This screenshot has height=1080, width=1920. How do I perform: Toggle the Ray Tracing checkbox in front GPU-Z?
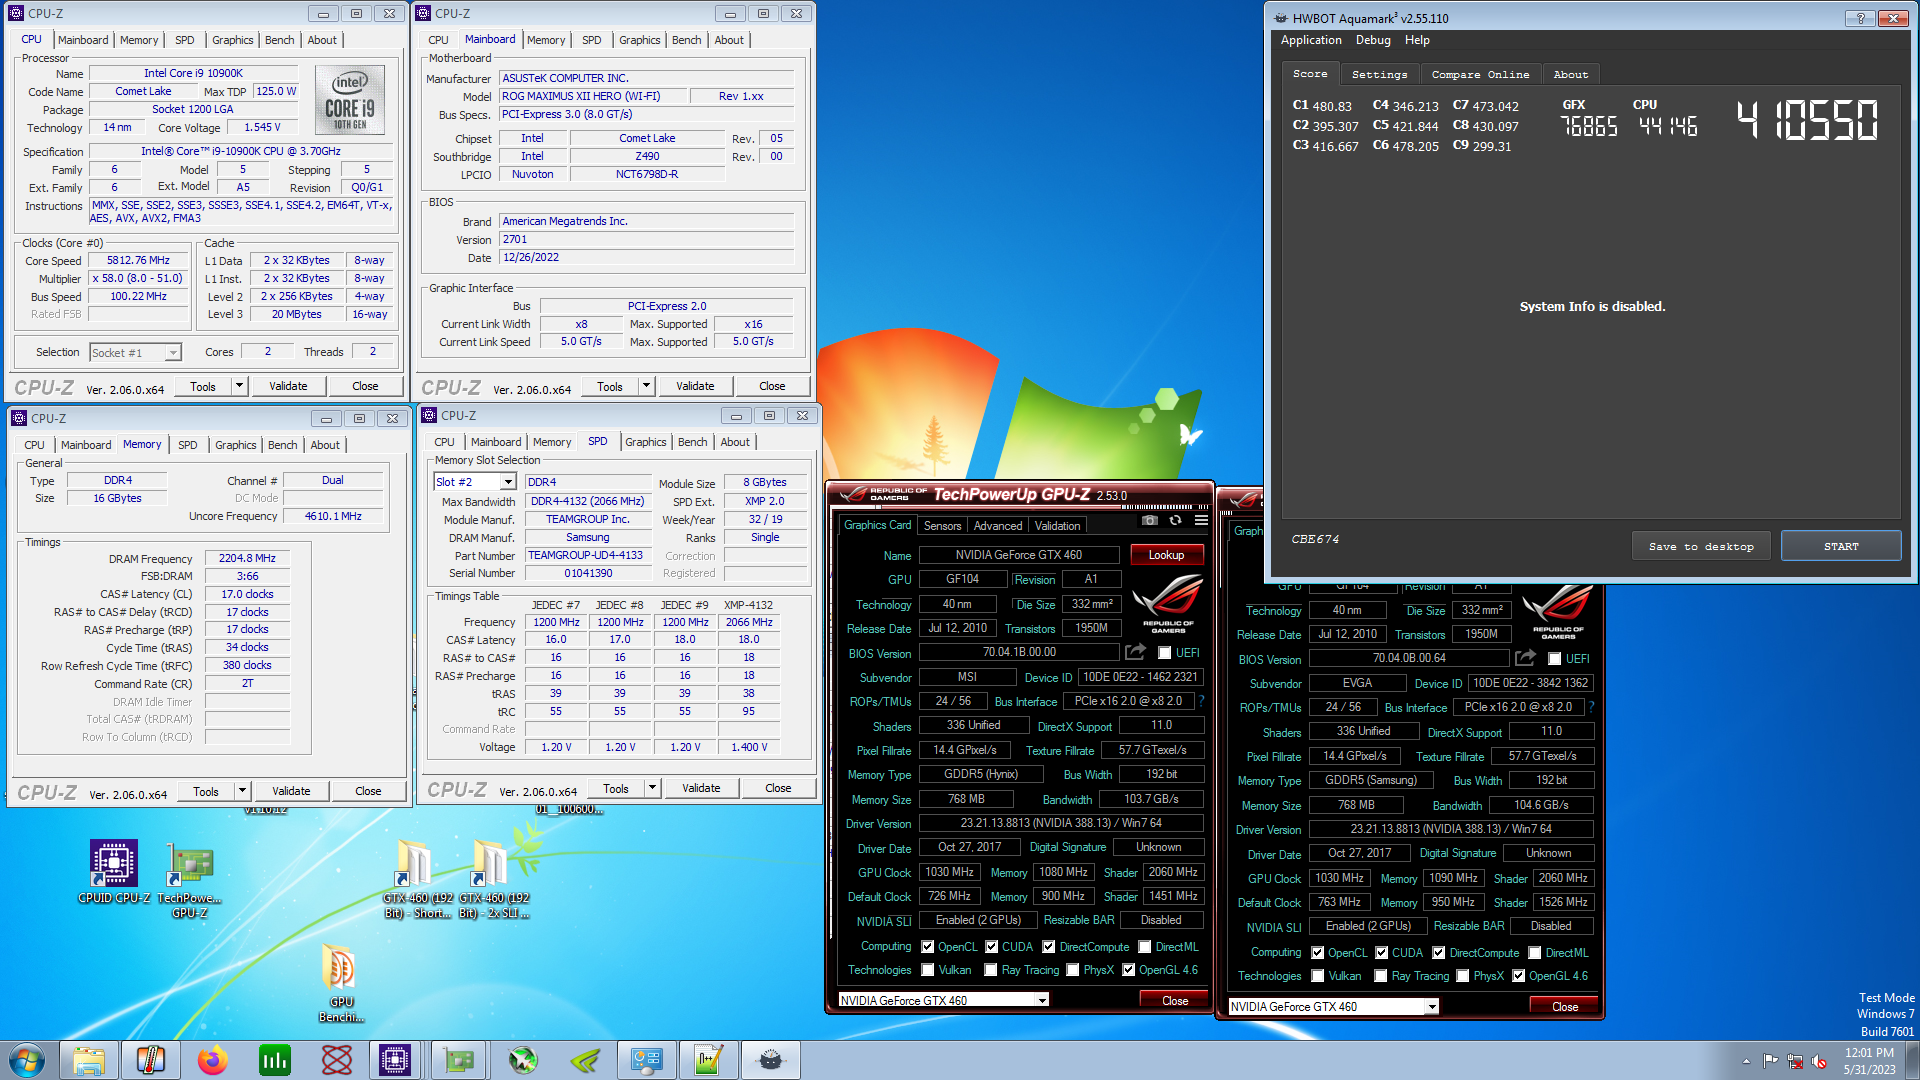coord(991,970)
